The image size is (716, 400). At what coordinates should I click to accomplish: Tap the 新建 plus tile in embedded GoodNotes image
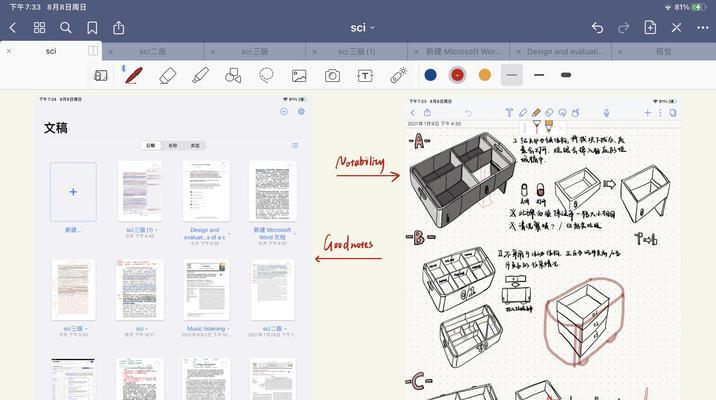[73, 192]
